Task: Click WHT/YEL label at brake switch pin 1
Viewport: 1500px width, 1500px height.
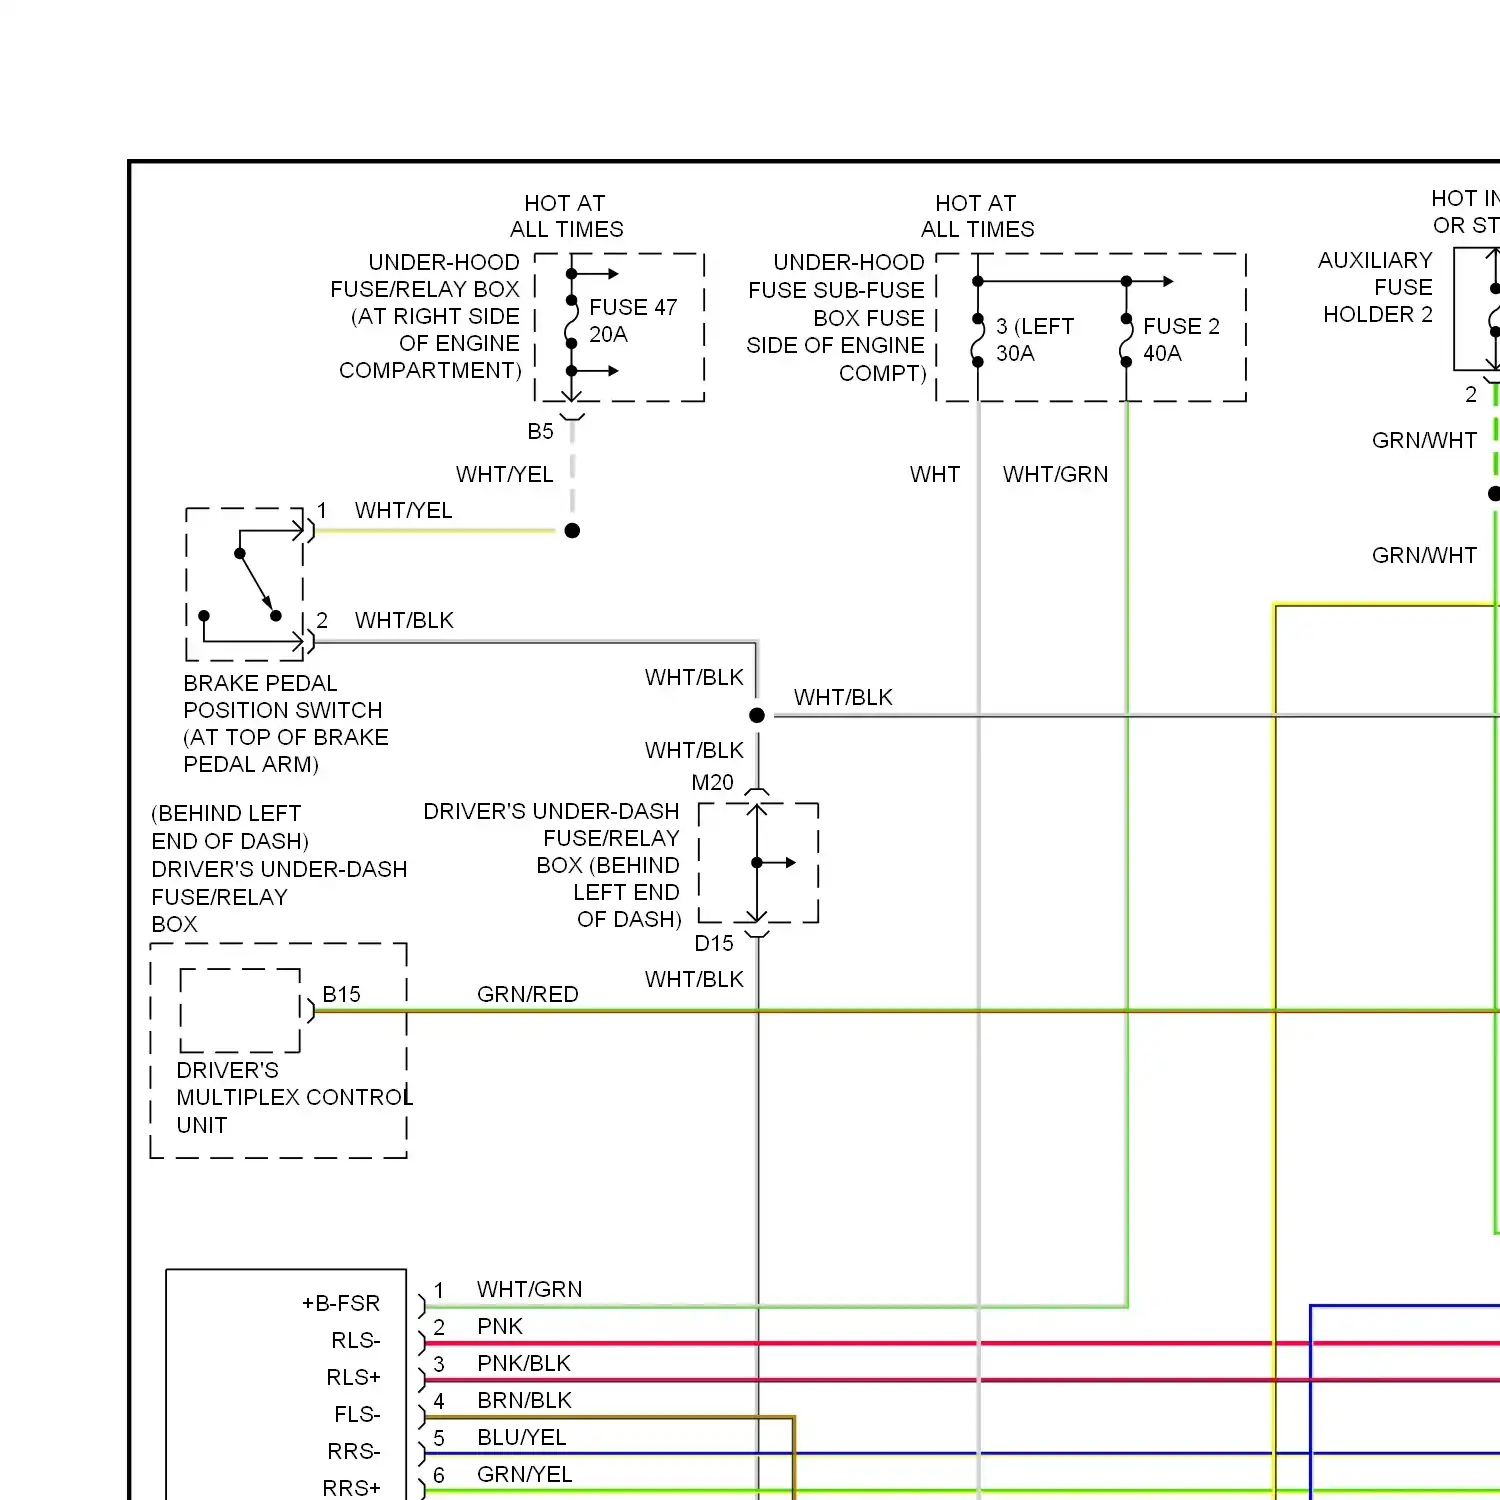Action: pos(404,510)
